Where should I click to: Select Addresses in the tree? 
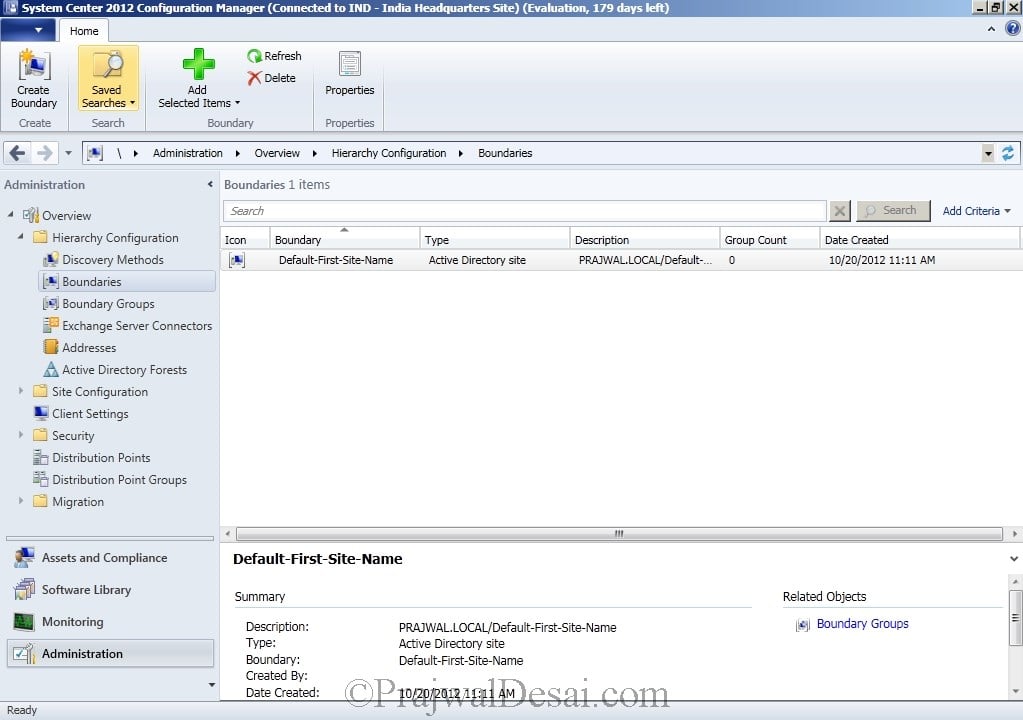pos(89,348)
